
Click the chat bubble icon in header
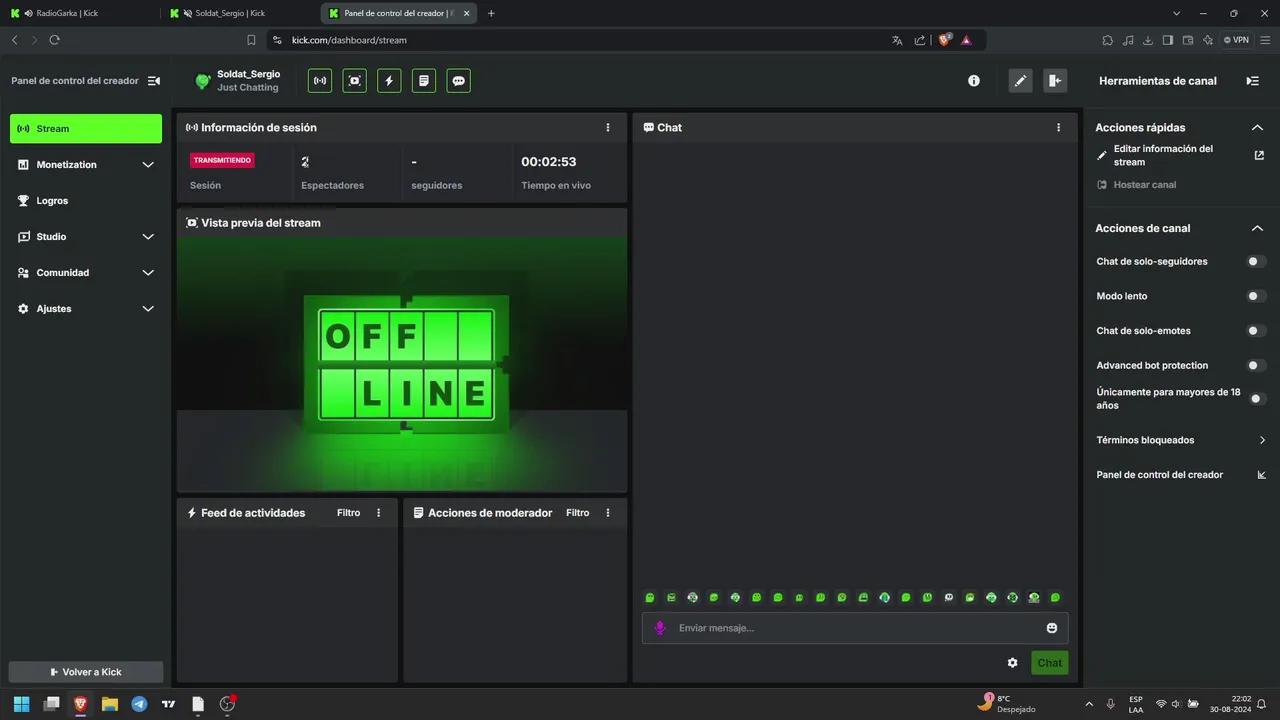[x=458, y=81]
